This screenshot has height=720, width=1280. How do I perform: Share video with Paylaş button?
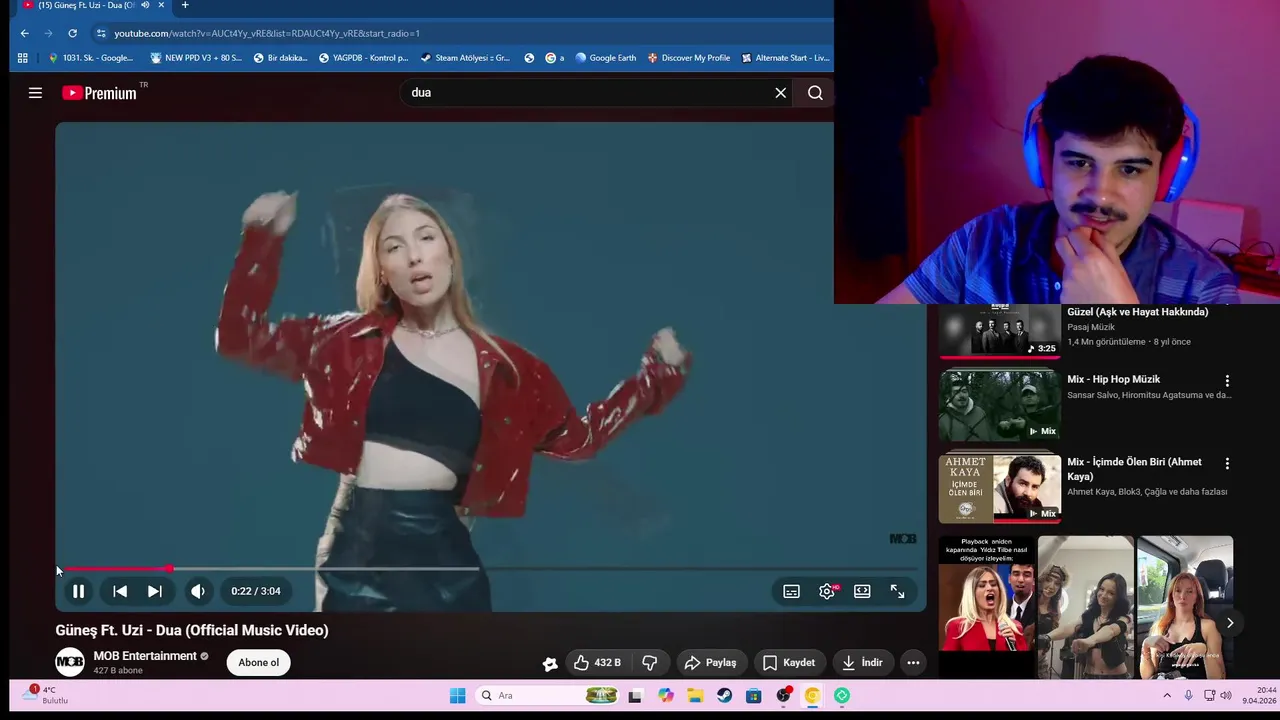pyautogui.click(x=710, y=662)
